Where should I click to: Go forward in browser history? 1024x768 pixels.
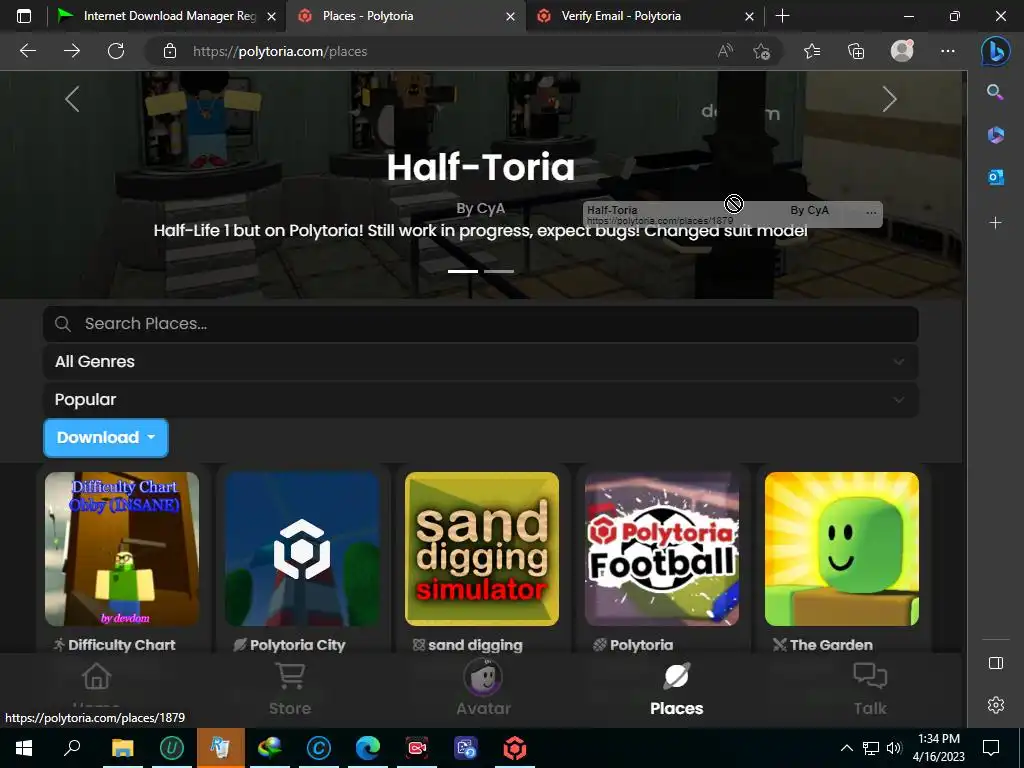point(72,51)
